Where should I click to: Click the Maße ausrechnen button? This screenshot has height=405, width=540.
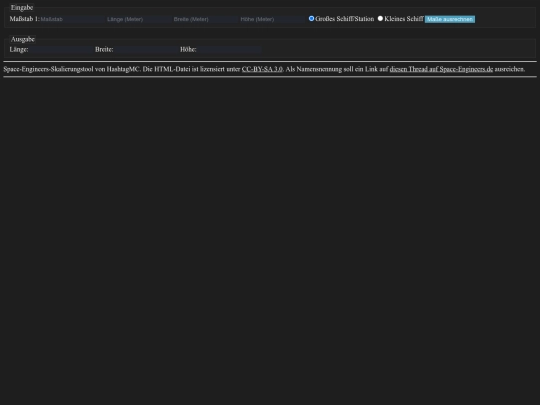click(450, 19)
